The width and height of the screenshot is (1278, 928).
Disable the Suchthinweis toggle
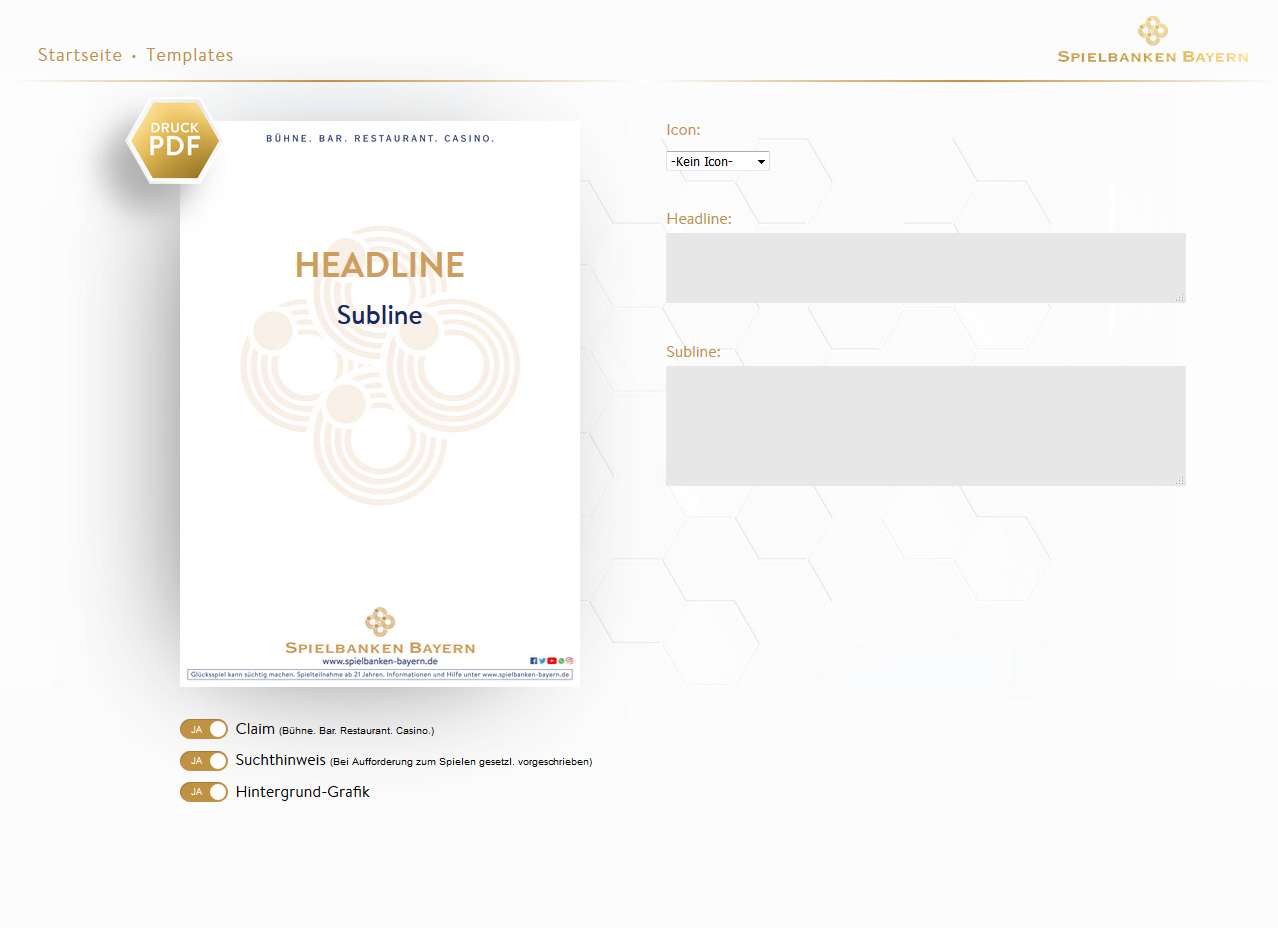(204, 761)
